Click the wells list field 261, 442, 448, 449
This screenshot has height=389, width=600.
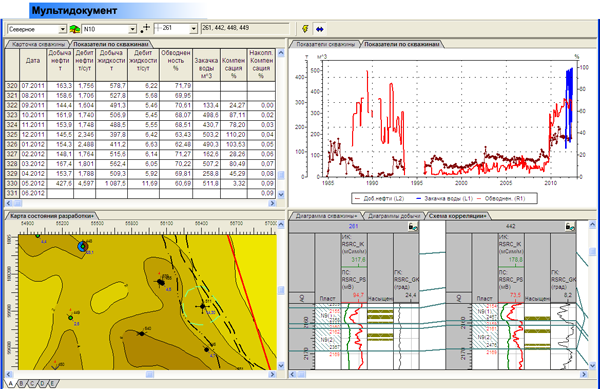[x=245, y=28]
